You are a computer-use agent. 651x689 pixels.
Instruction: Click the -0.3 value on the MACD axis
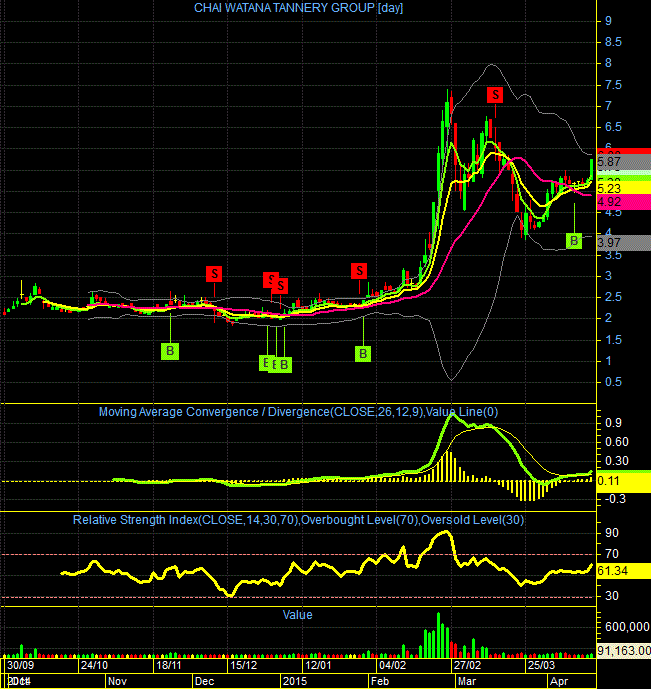click(x=615, y=499)
